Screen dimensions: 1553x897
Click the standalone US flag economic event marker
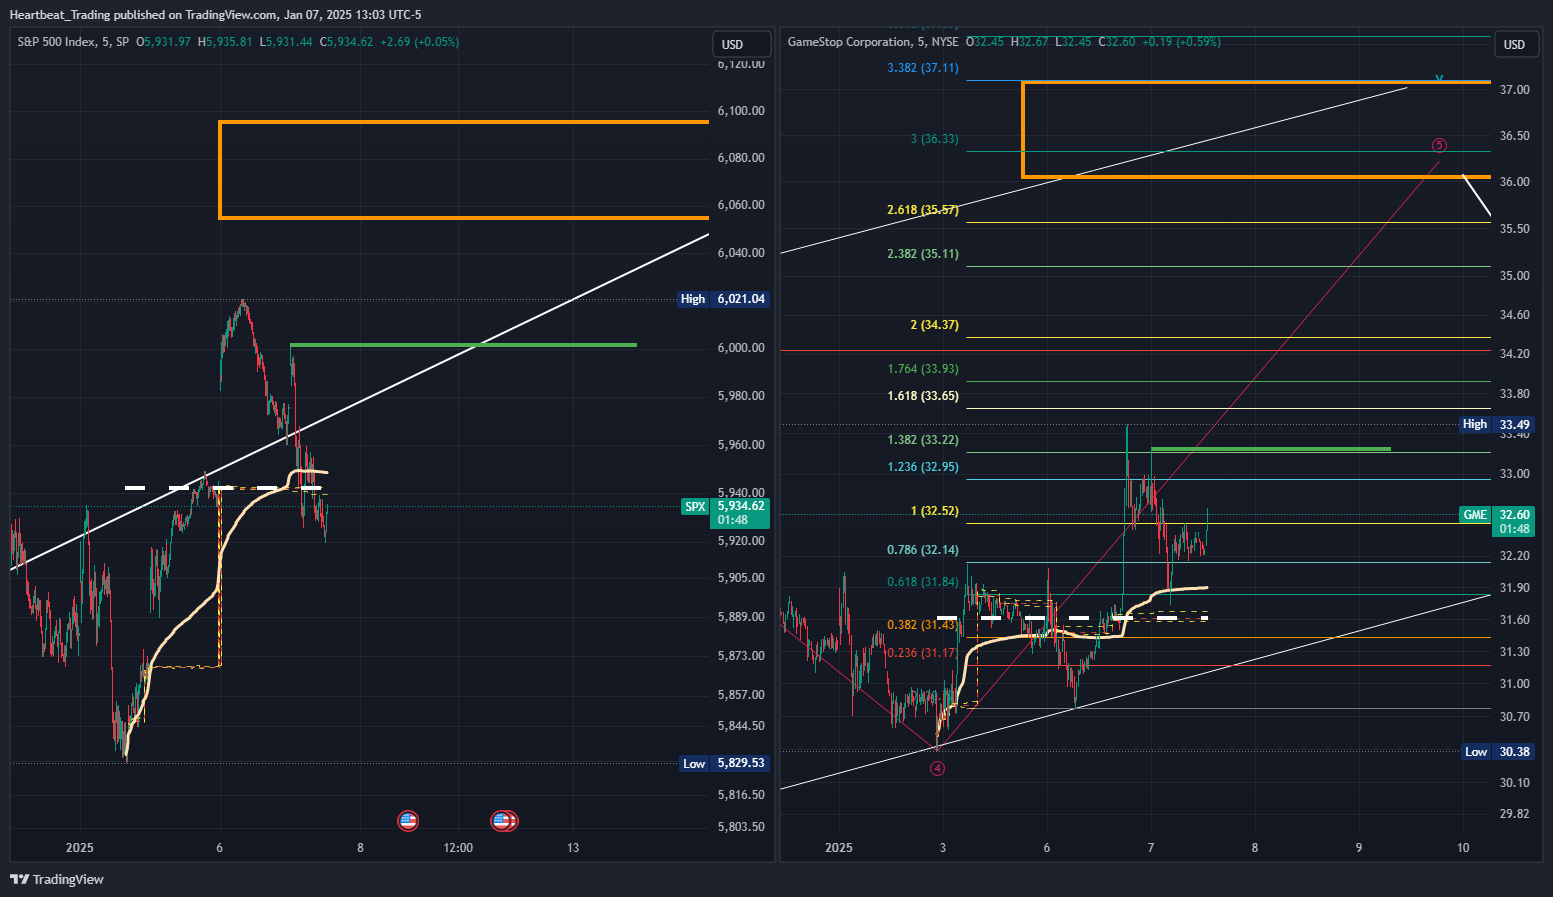coord(408,821)
